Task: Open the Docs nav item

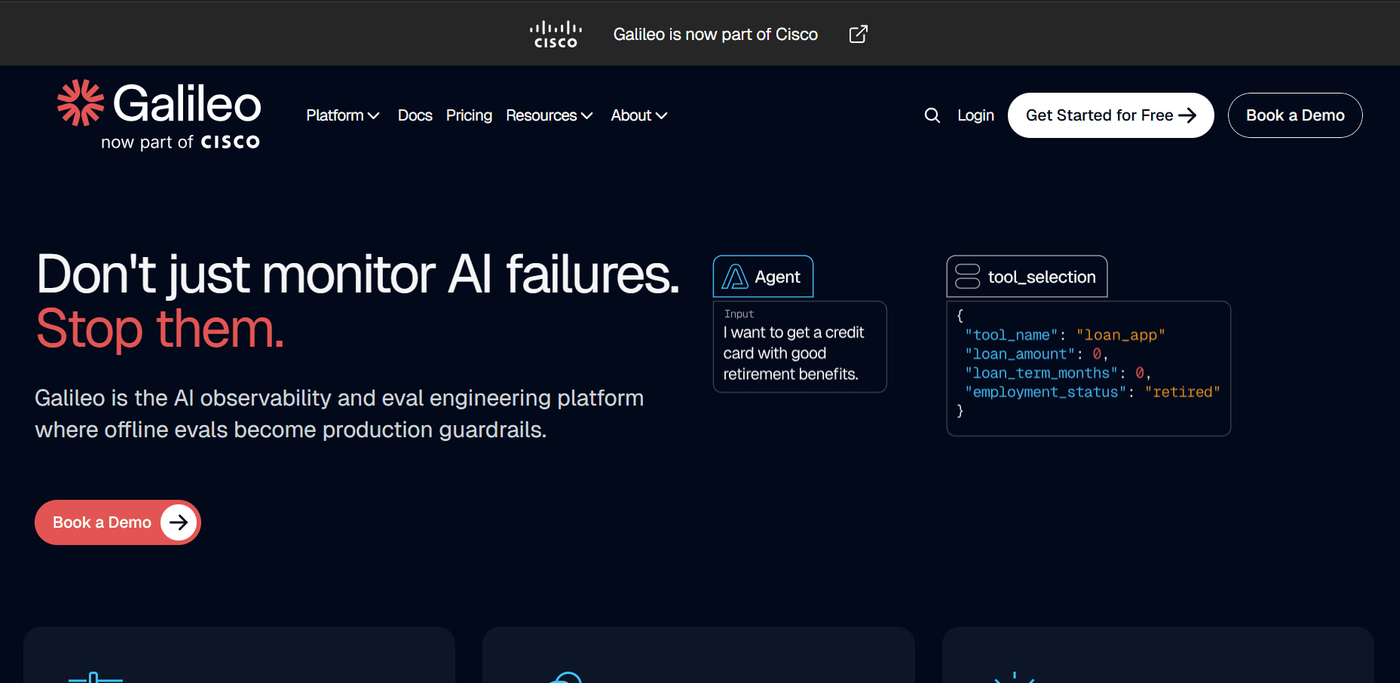Action: click(415, 115)
